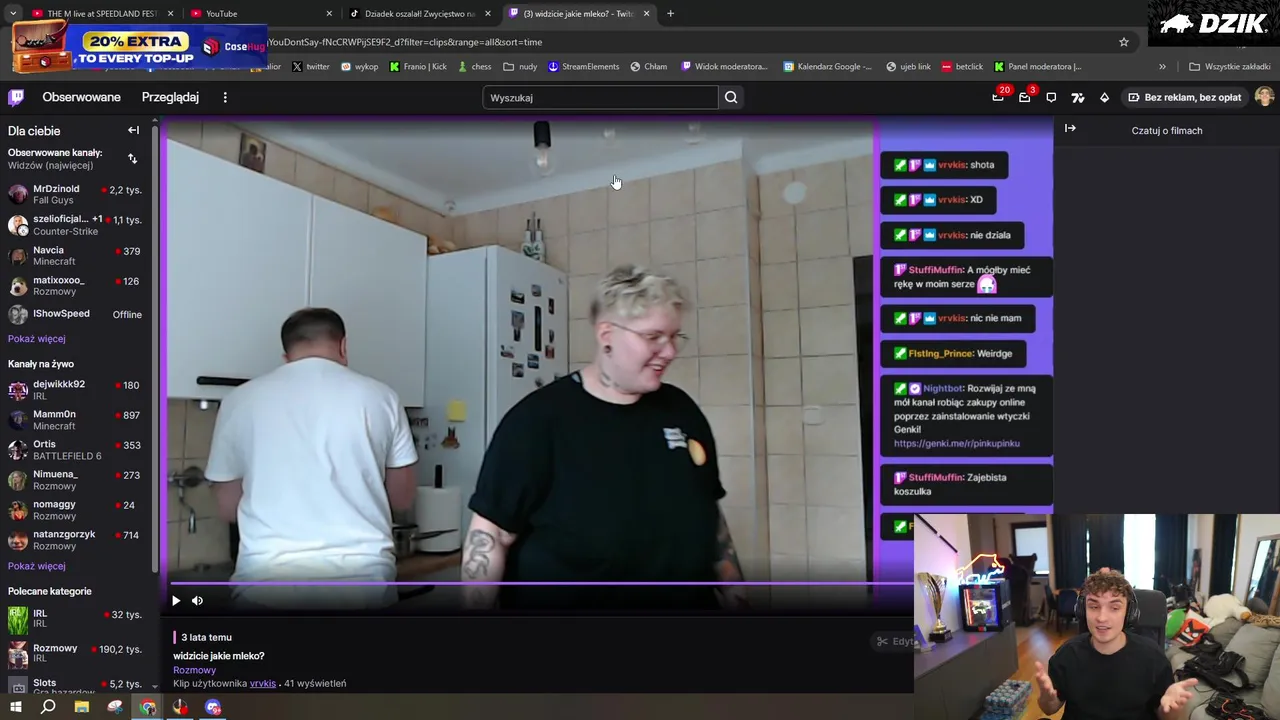1280x720 pixels.
Task: Open the 'Franio | Kick' bookmark
Action: [418, 67]
